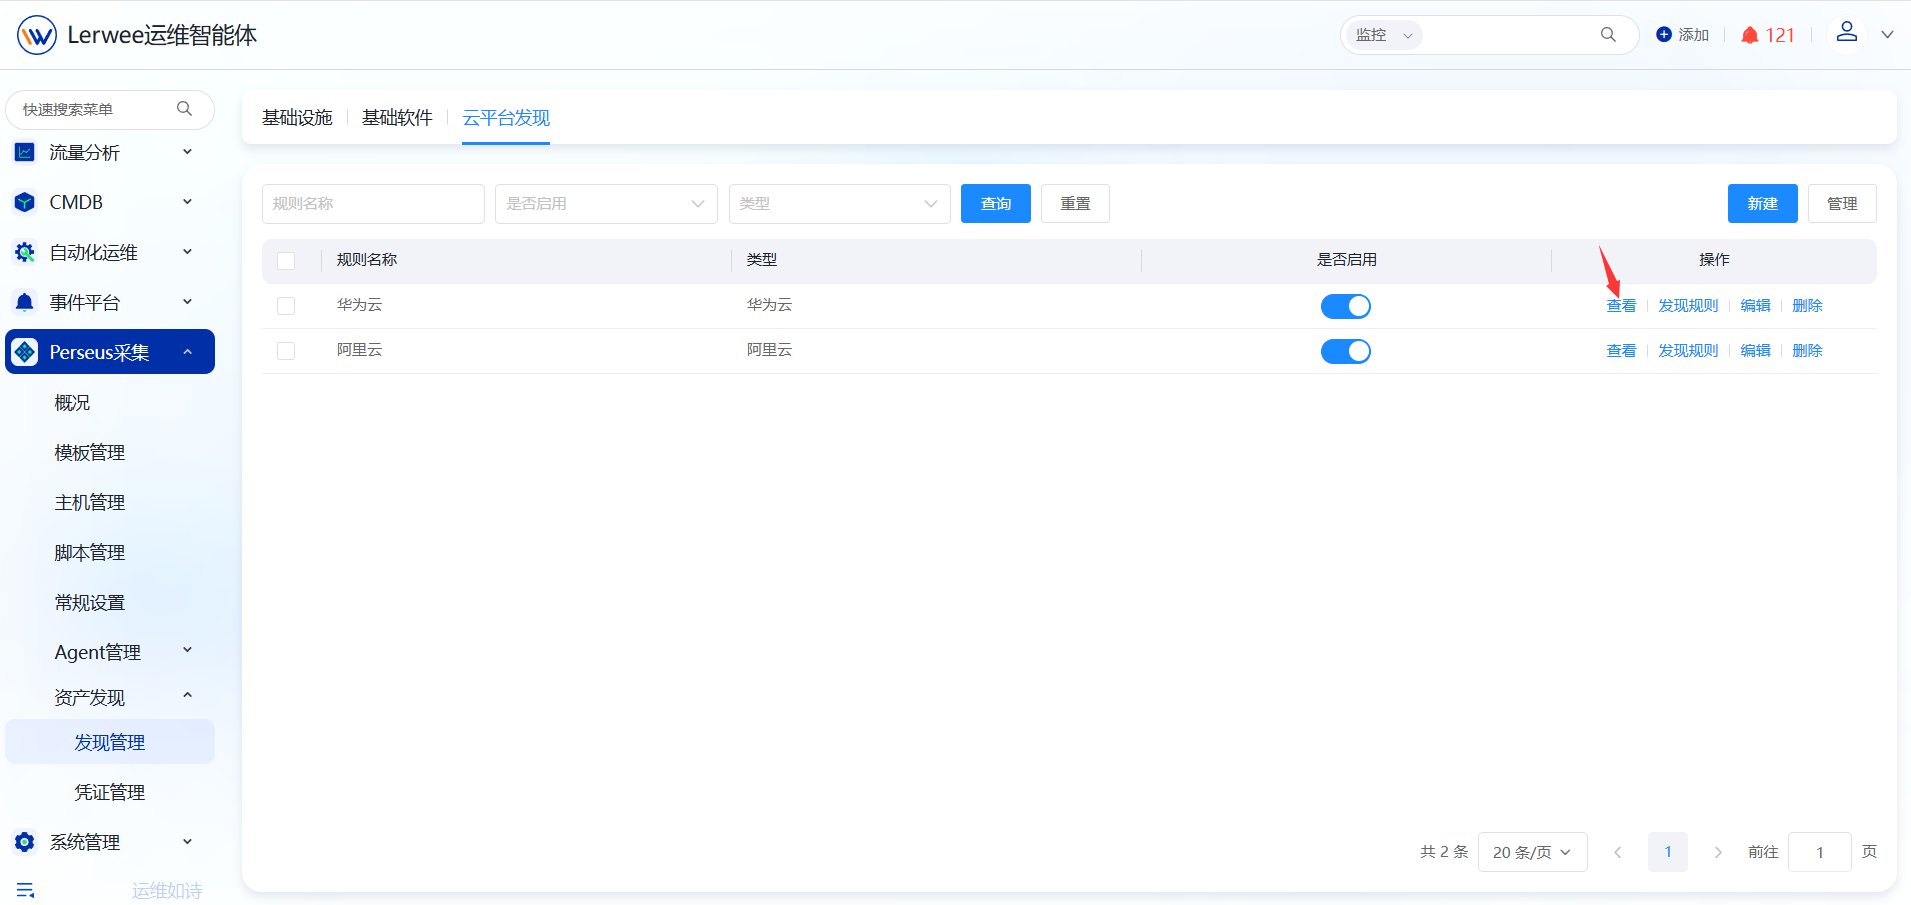Click the 系统管理 cog icon

tap(25, 842)
